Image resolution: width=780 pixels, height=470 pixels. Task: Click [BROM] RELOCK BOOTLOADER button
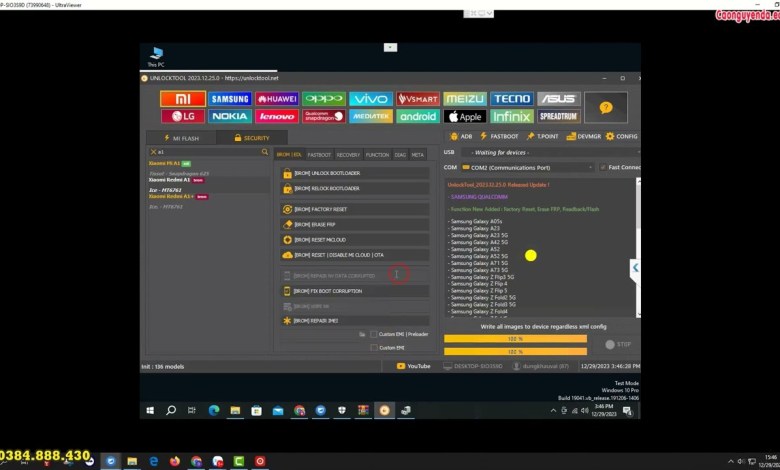(355, 188)
